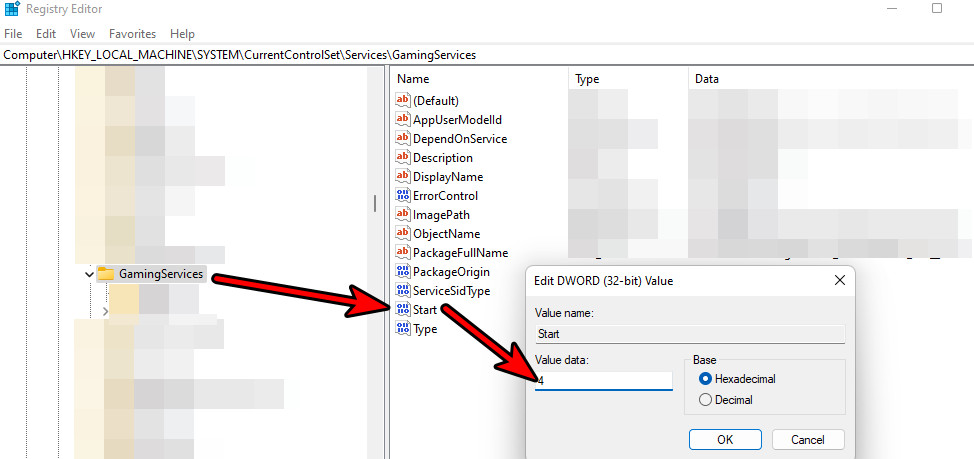The width and height of the screenshot is (974, 459).
Task: Select the GamingServices key label
Action: click(x=161, y=274)
